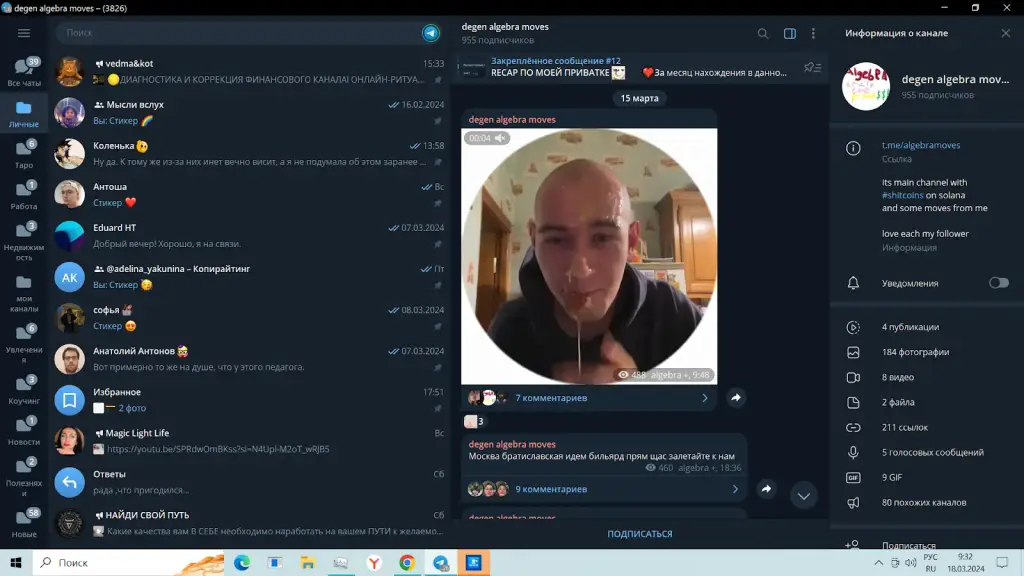Click ПОДПИСАТЬСЯ to subscribe

click(x=639, y=534)
